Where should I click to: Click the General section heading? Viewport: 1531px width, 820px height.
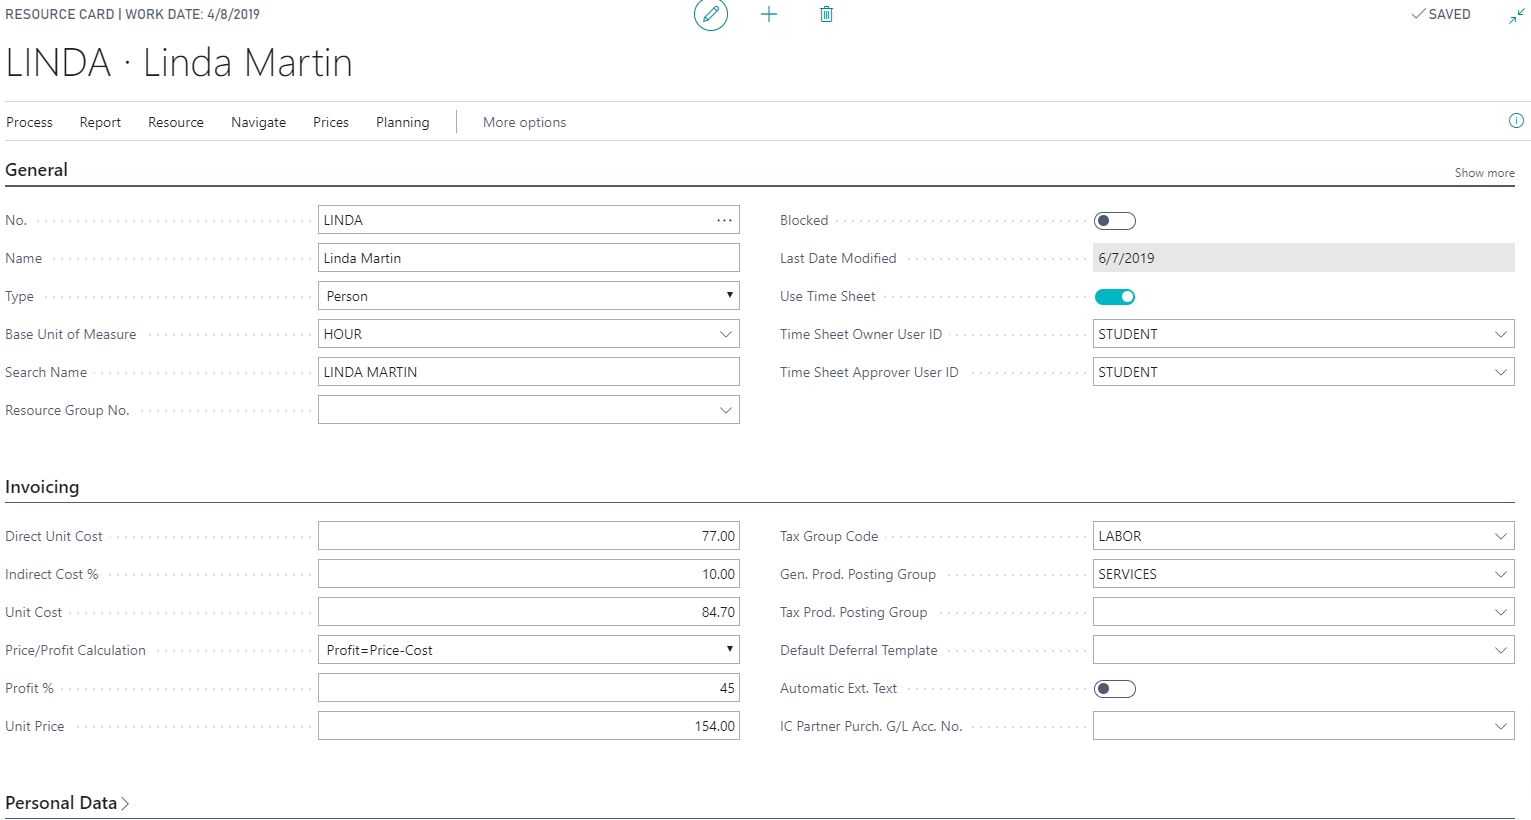point(37,170)
